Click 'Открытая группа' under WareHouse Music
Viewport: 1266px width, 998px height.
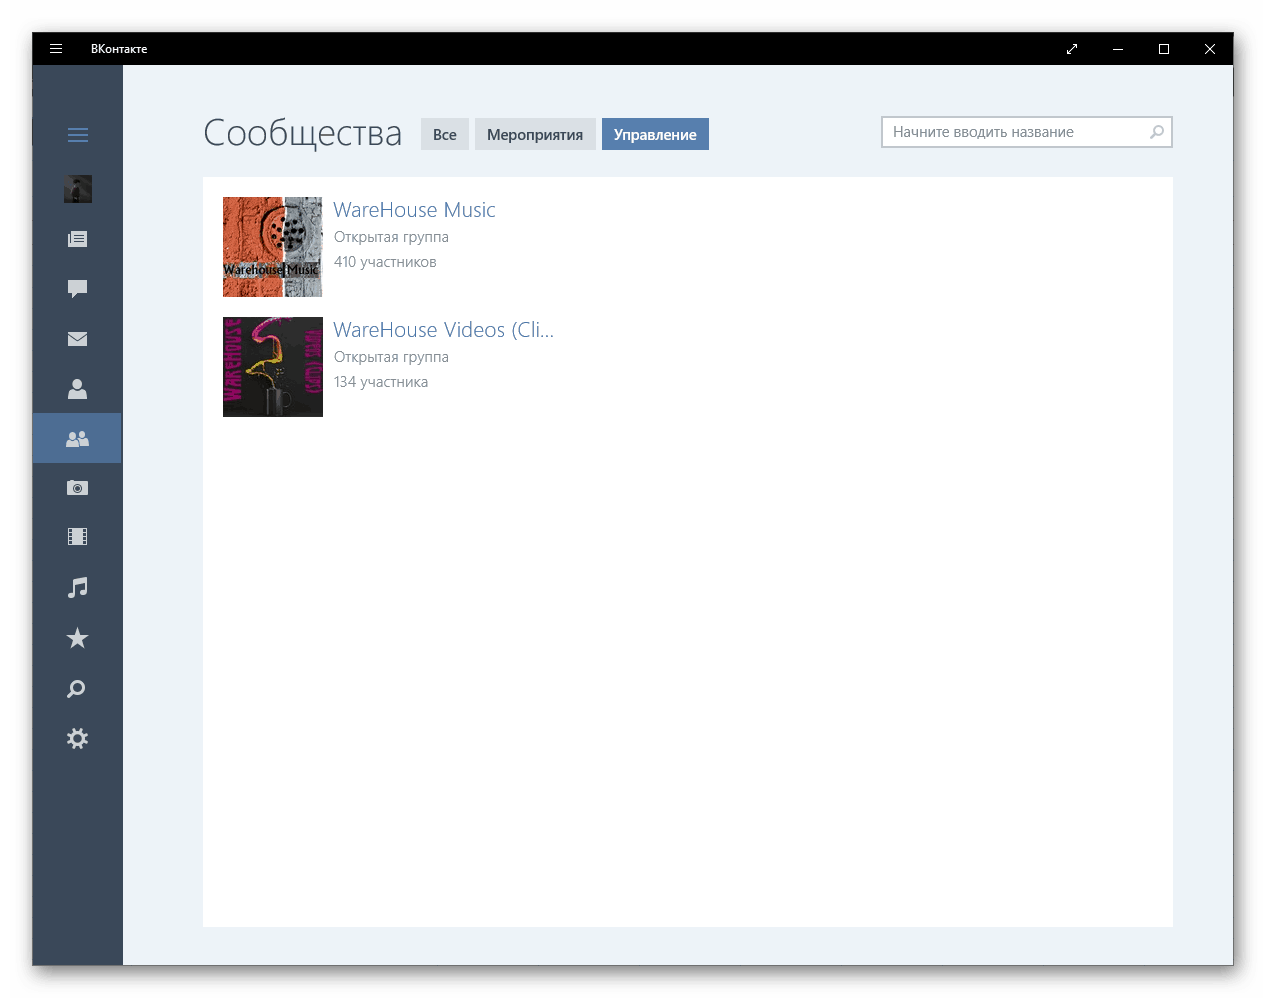(x=391, y=237)
